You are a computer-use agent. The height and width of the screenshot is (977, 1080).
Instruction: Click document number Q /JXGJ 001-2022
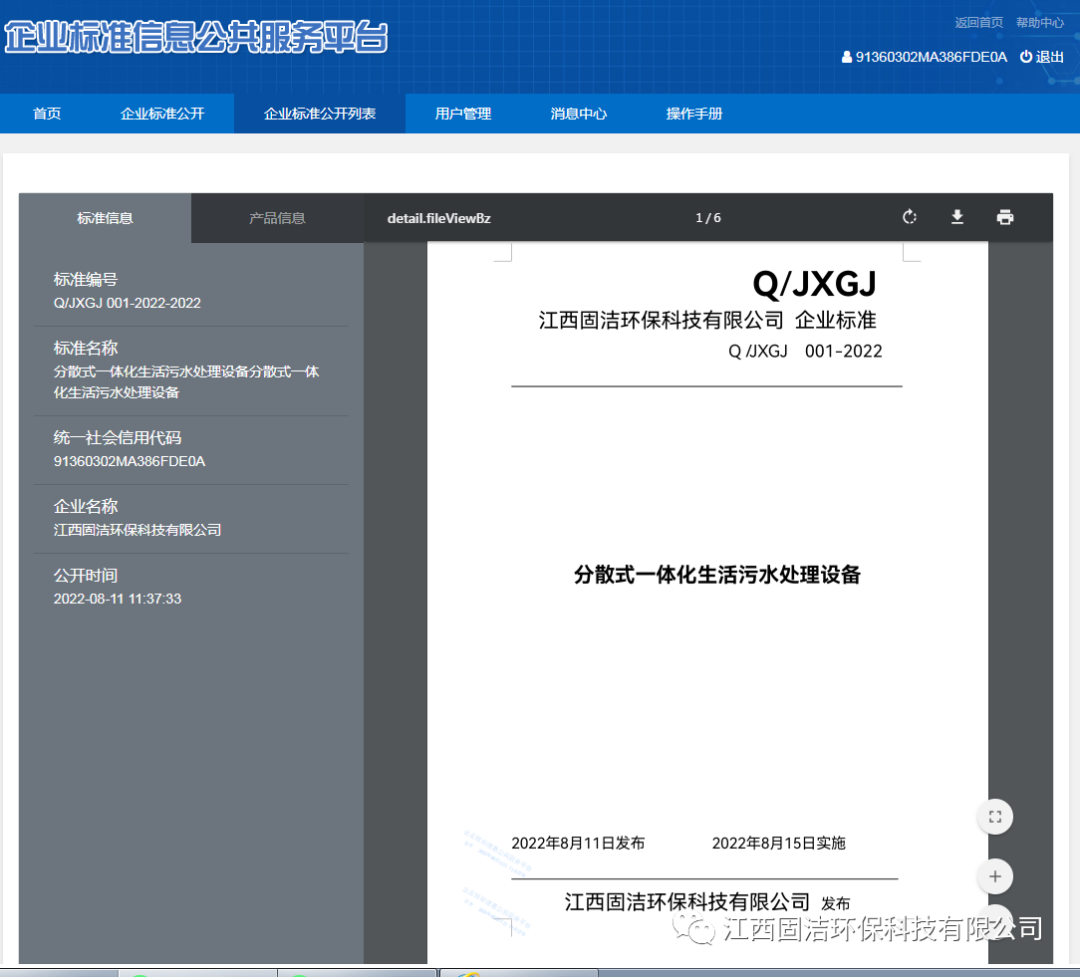[805, 351]
